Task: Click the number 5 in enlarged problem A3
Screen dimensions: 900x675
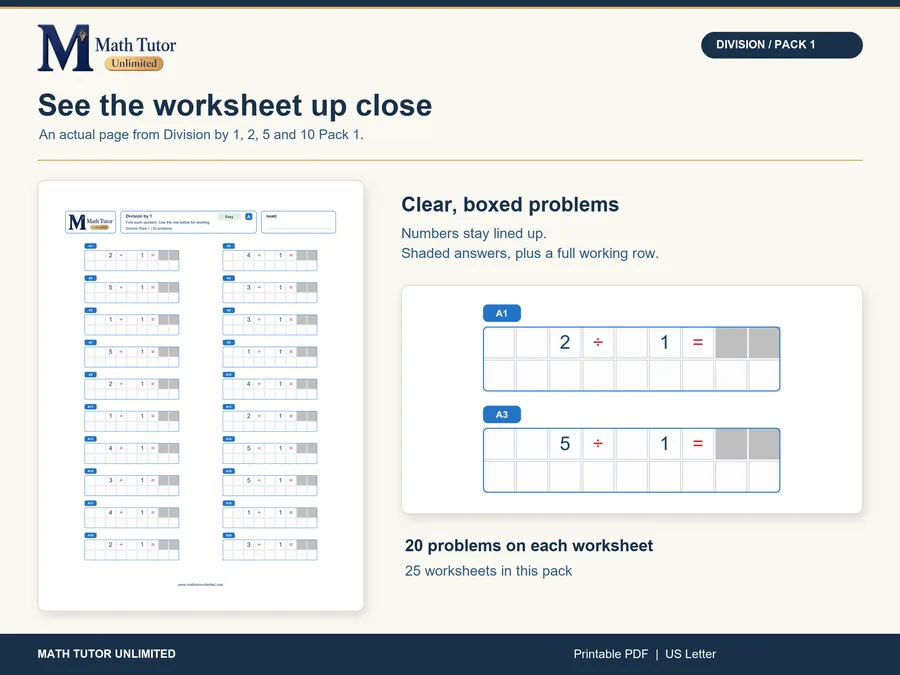Action: [x=565, y=443]
